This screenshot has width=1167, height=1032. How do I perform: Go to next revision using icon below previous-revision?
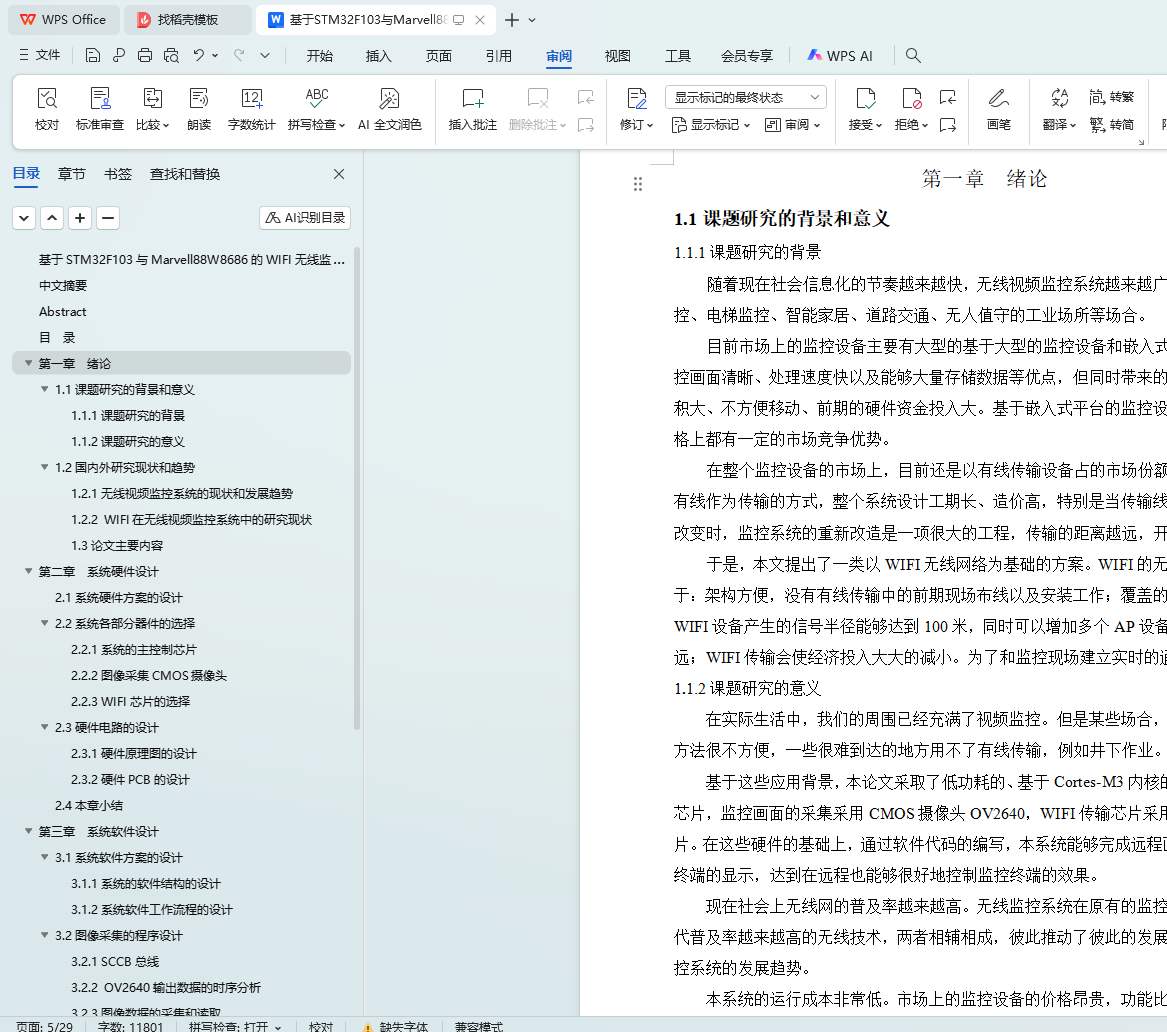(x=948, y=125)
